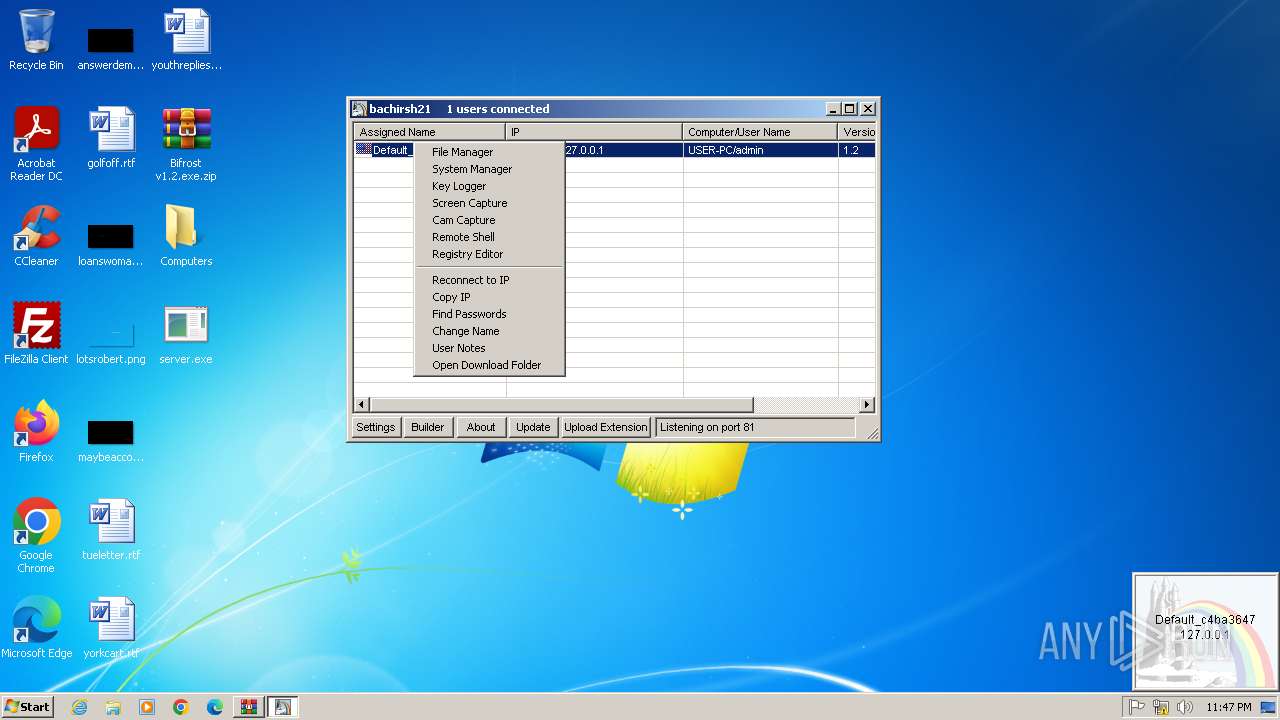Click the horizontal scrollbar thumb
The width and height of the screenshot is (1280, 720).
[561, 405]
